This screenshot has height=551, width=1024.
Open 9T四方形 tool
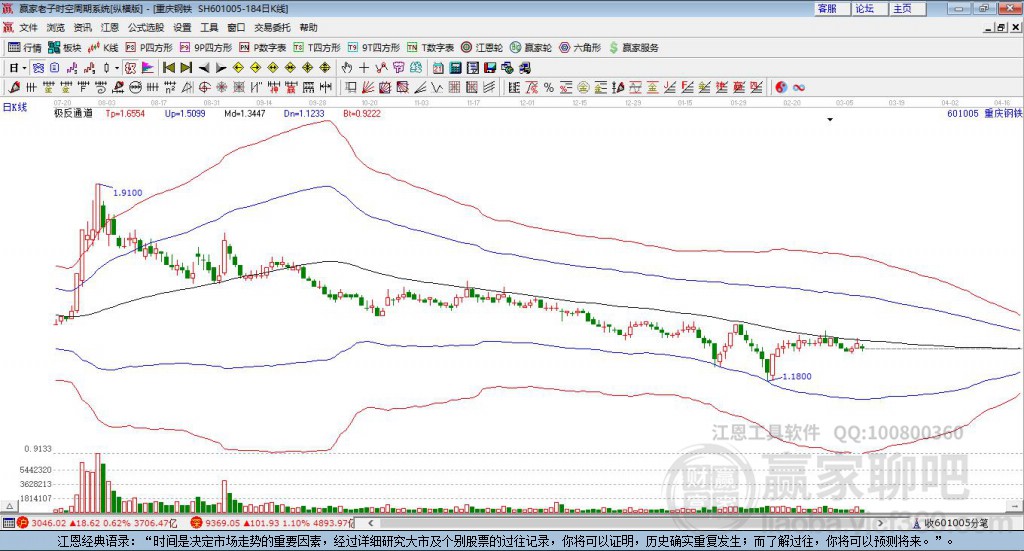point(374,48)
